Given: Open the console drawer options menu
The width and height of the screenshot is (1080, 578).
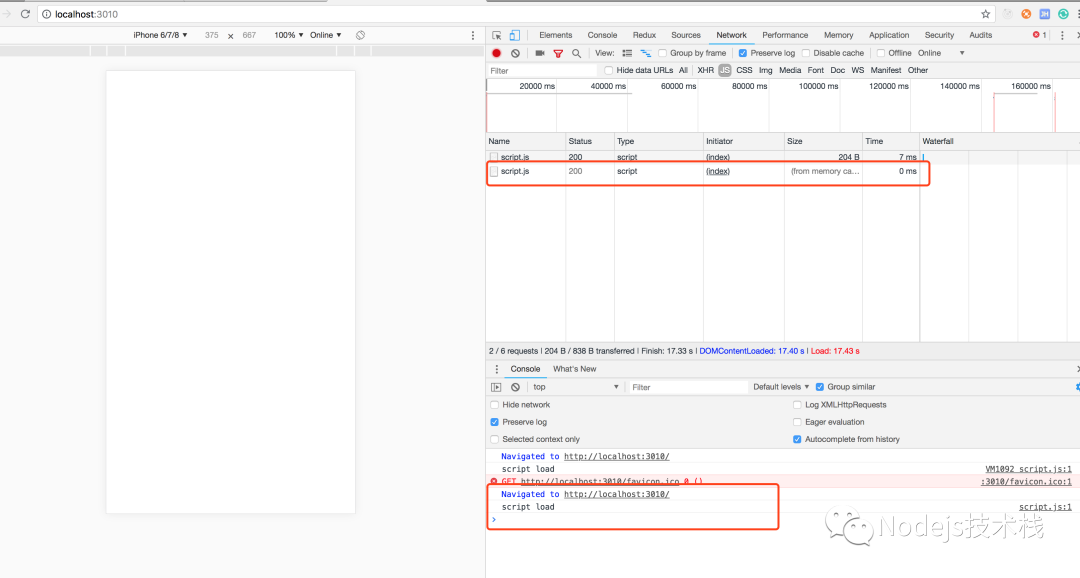Looking at the screenshot, I should (497, 369).
